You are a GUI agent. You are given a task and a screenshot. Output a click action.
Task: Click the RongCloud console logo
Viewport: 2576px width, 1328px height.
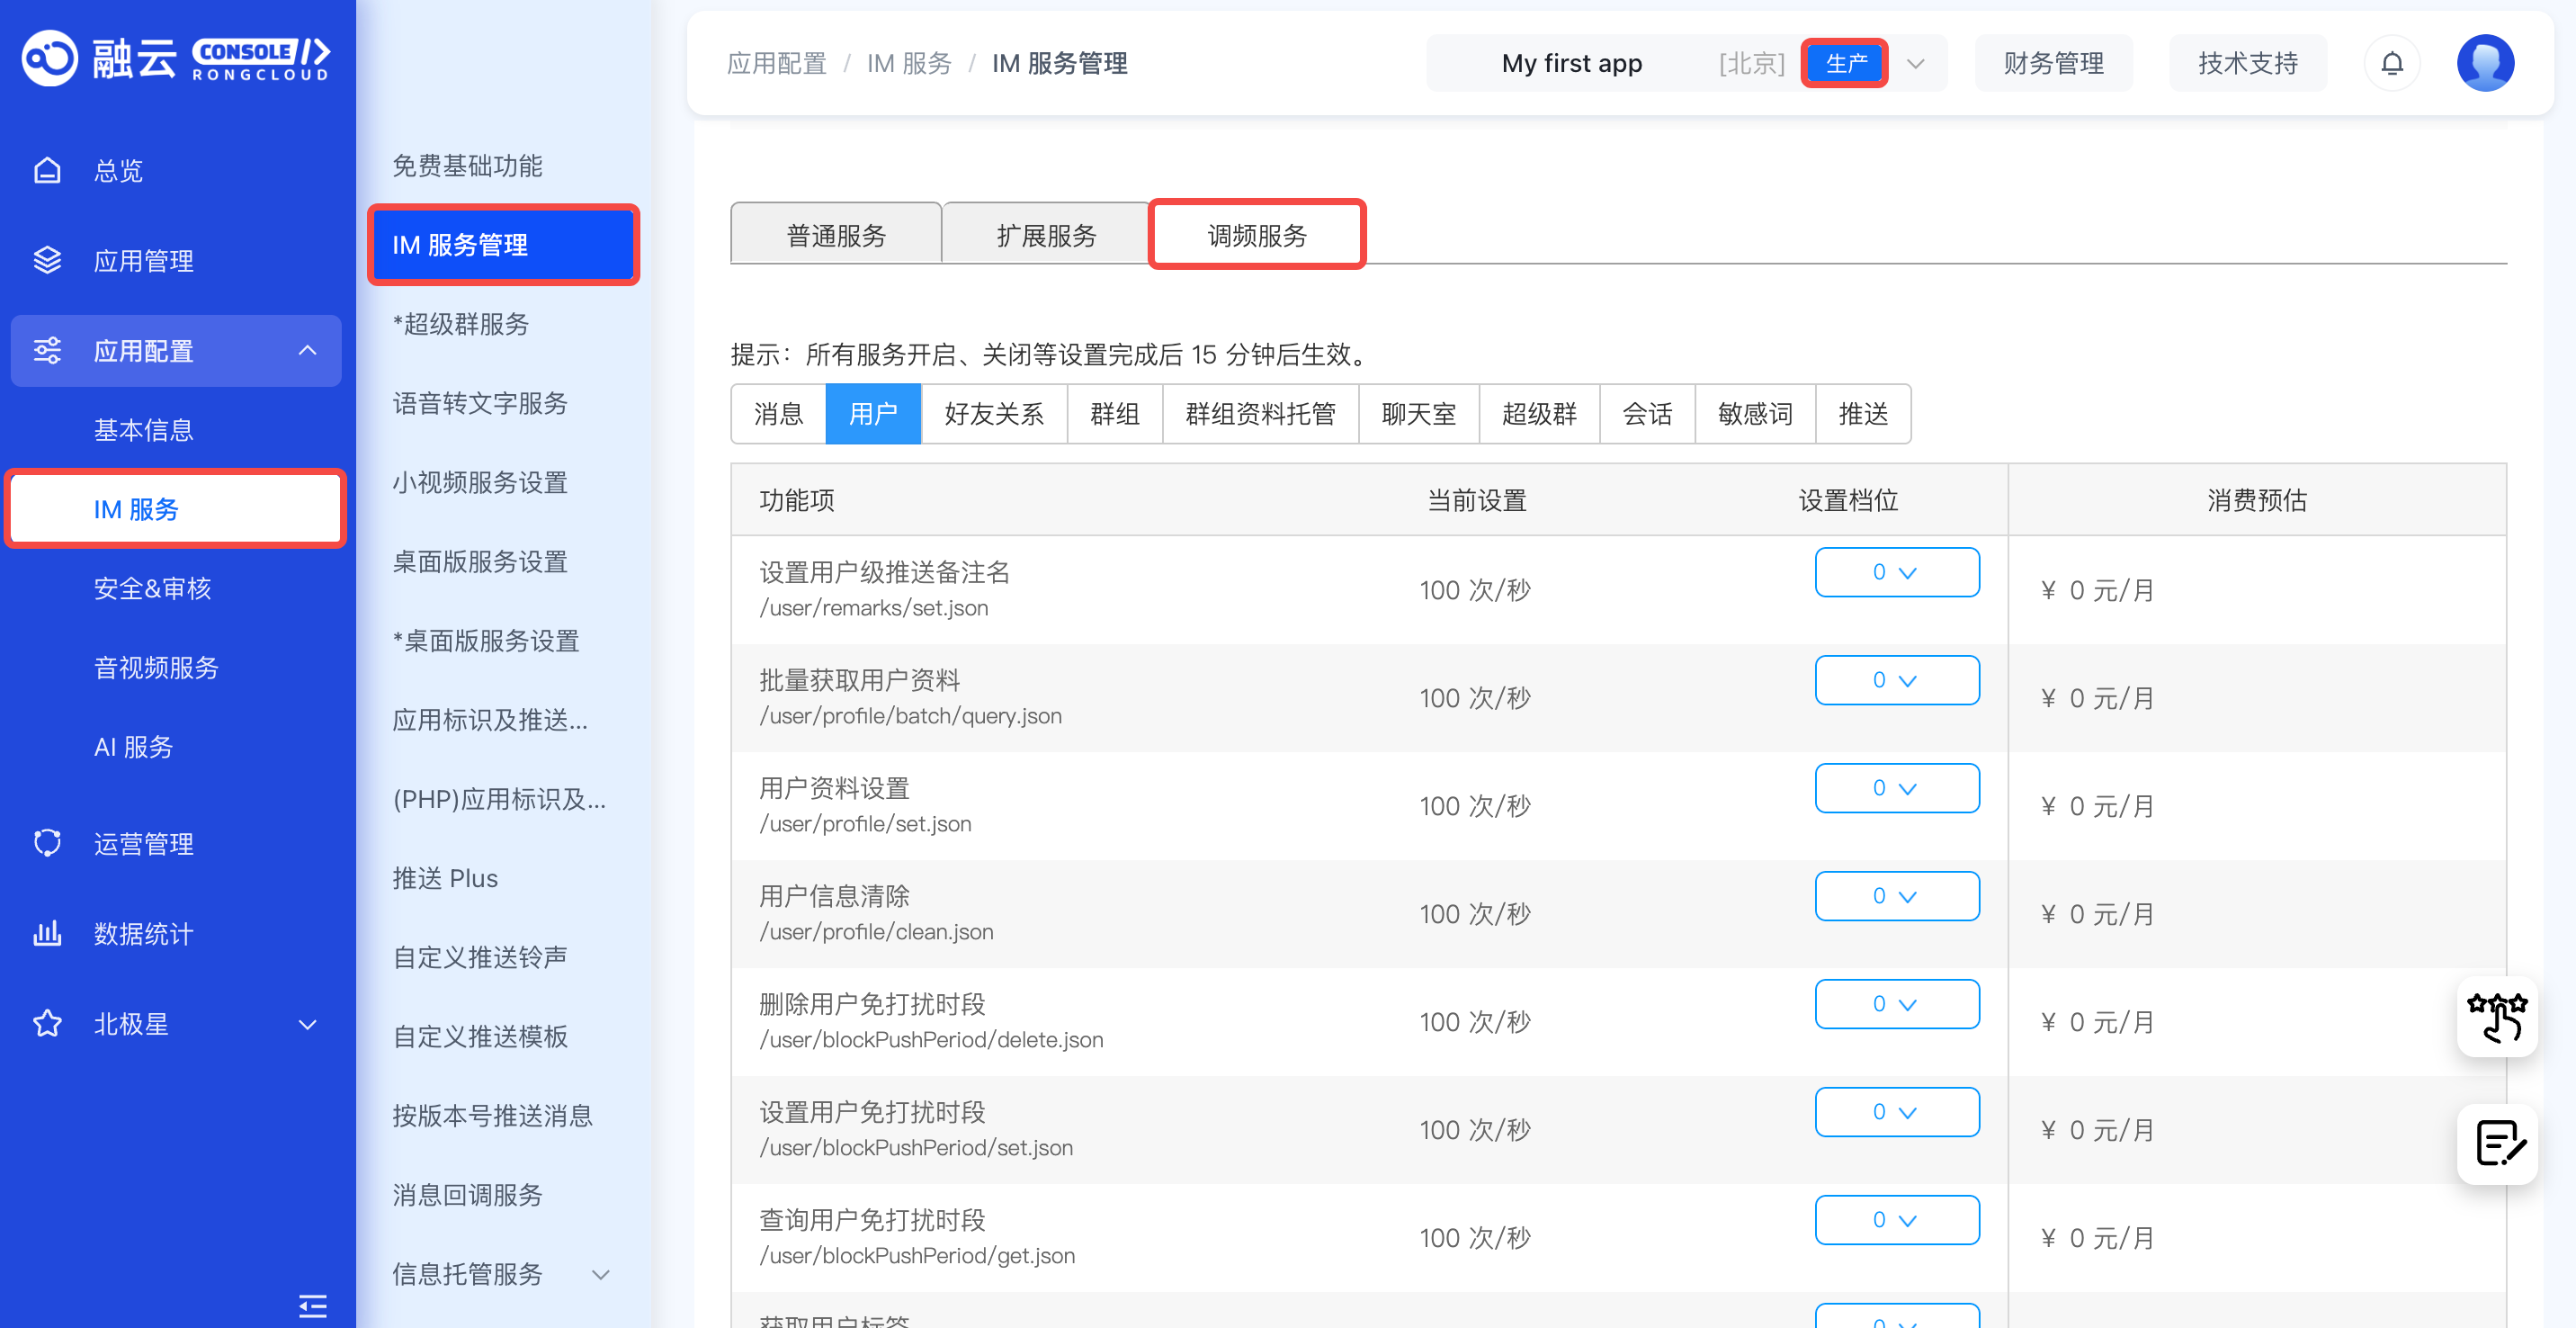[x=176, y=58]
